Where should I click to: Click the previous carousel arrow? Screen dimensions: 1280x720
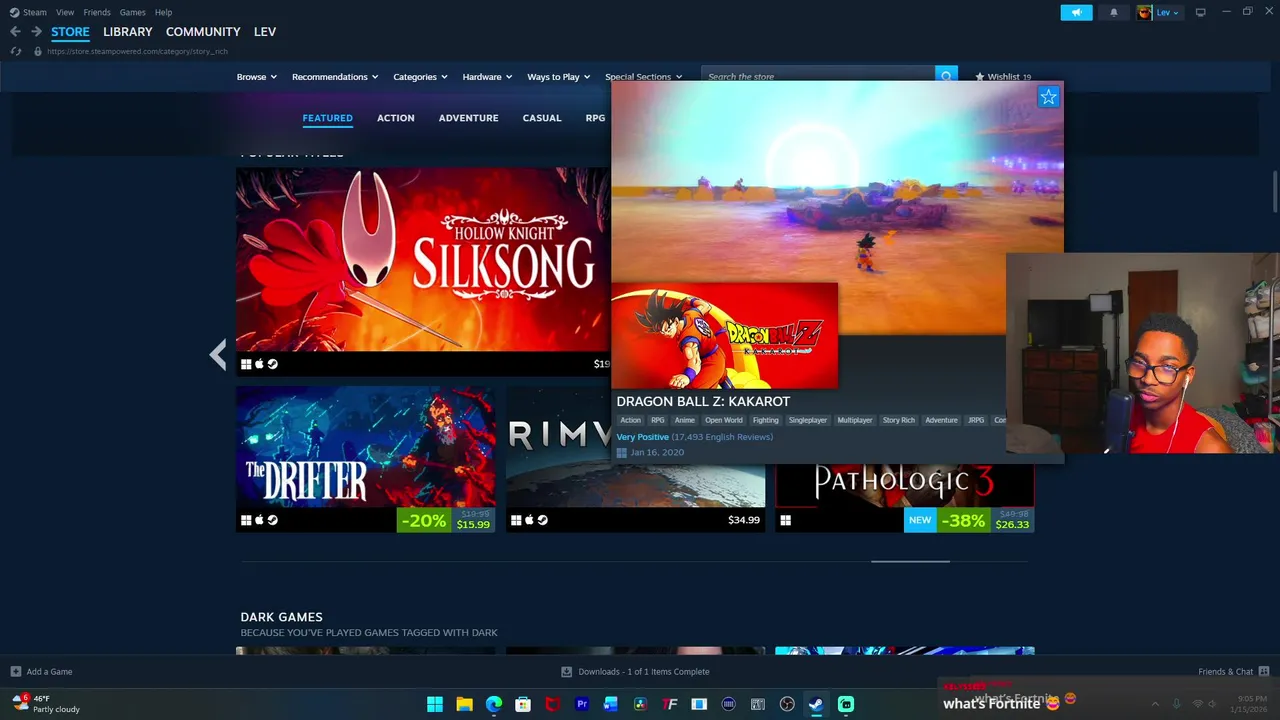click(x=218, y=354)
